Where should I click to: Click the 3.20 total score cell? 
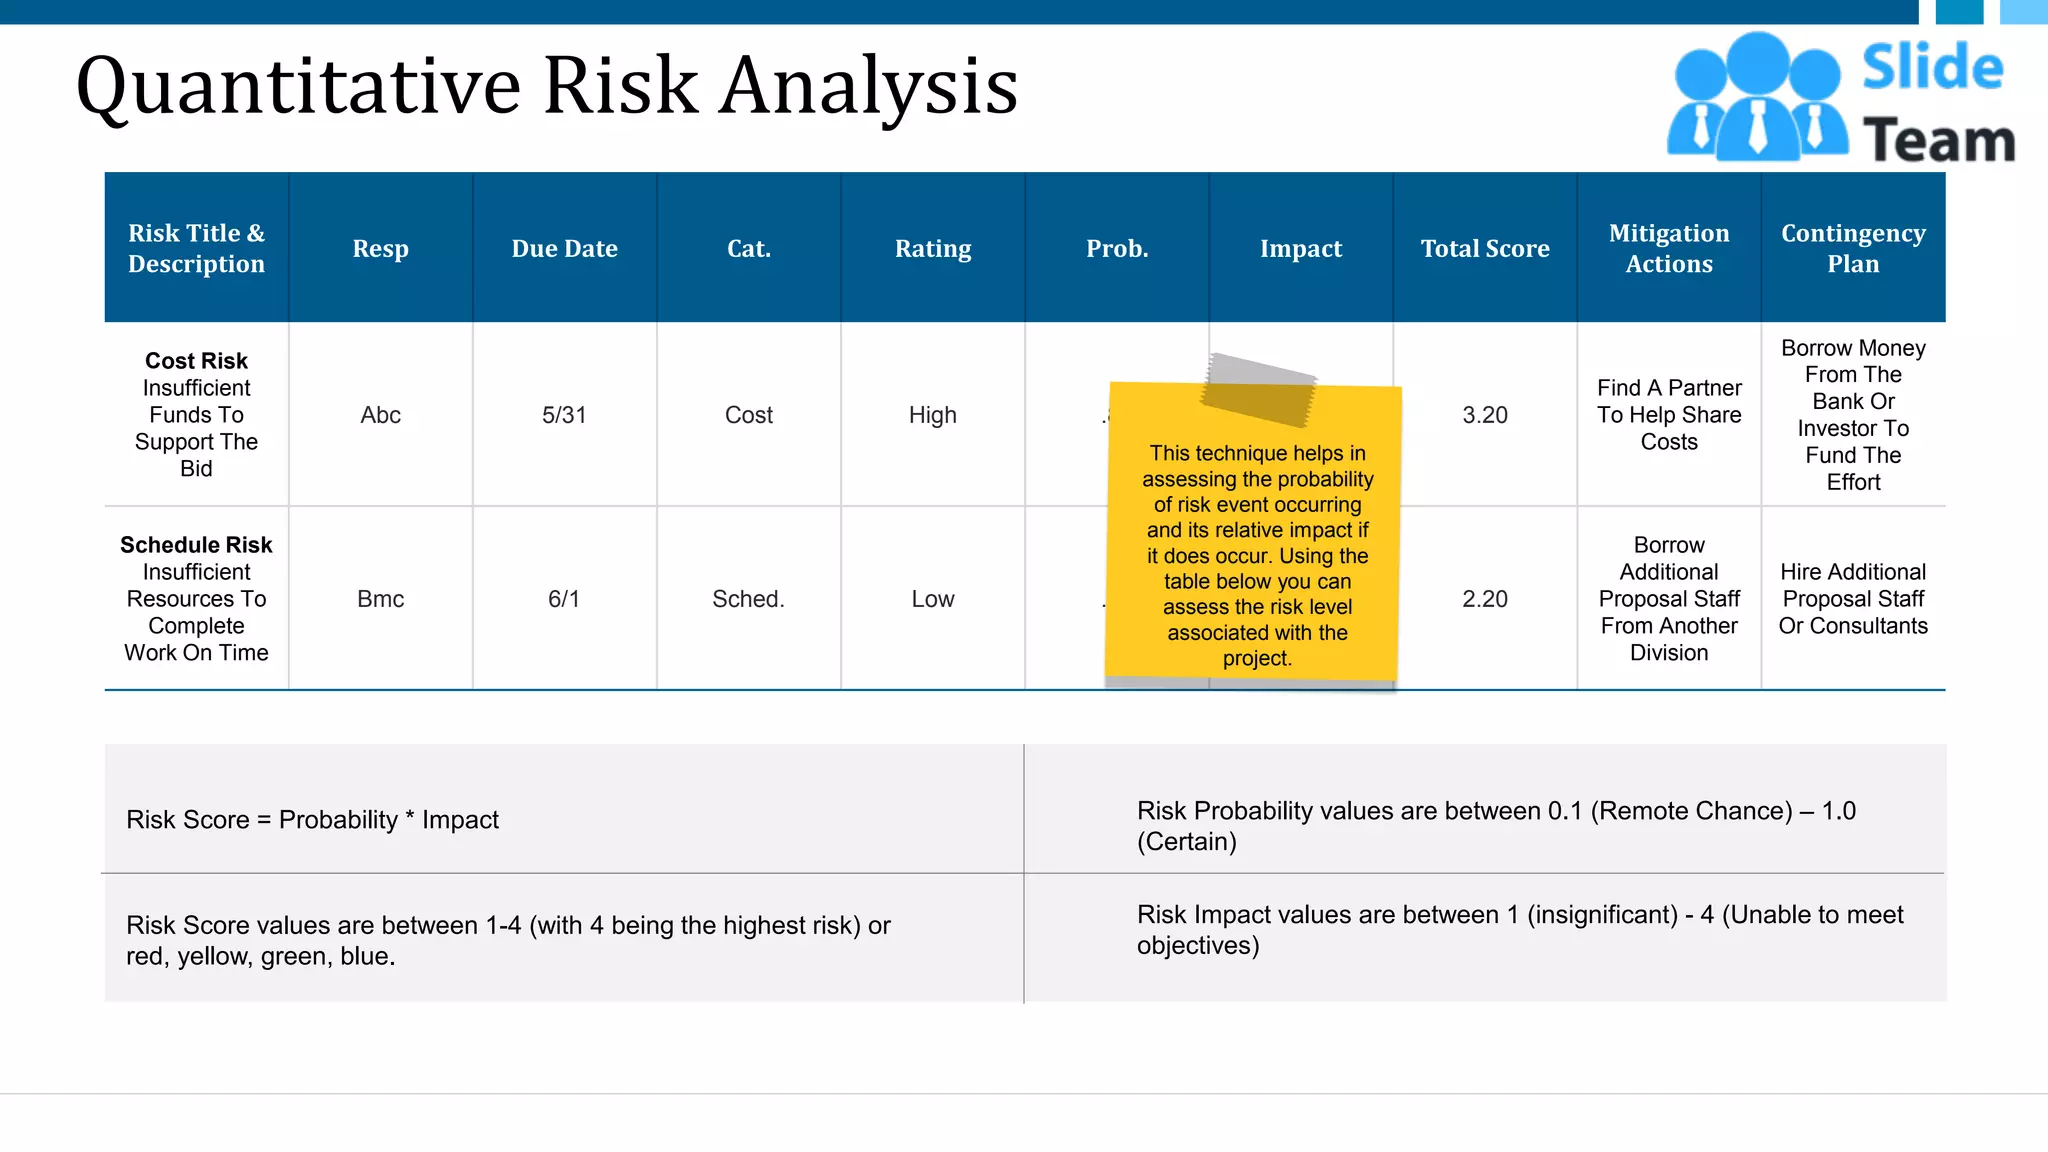pos(1485,414)
